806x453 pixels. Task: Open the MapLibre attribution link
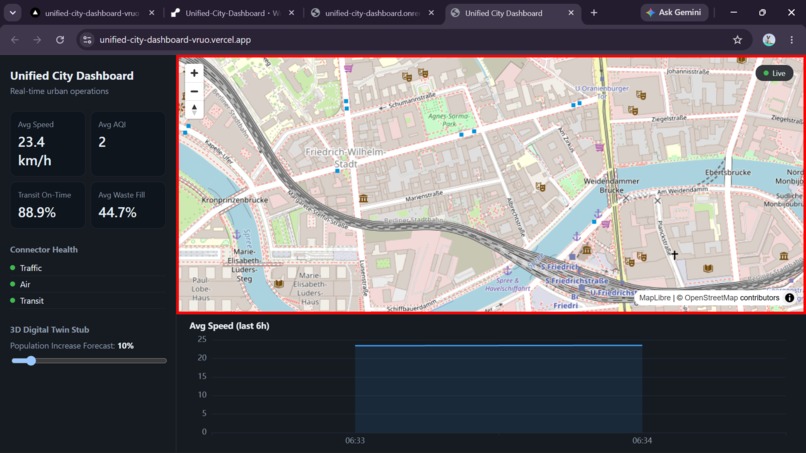(x=654, y=298)
